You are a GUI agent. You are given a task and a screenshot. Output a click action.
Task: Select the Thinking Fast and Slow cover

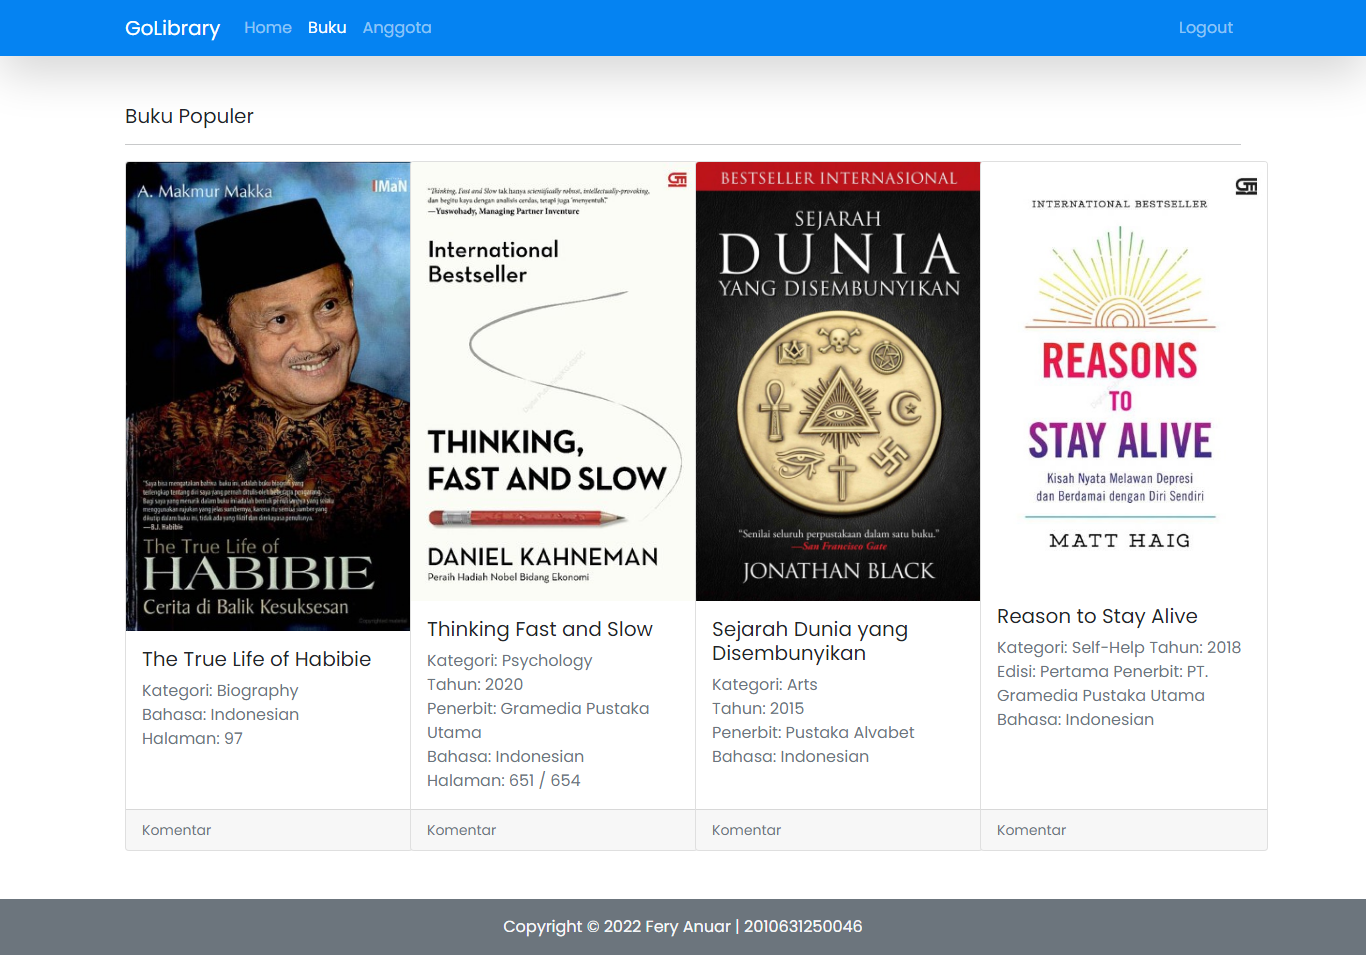pyautogui.click(x=552, y=380)
